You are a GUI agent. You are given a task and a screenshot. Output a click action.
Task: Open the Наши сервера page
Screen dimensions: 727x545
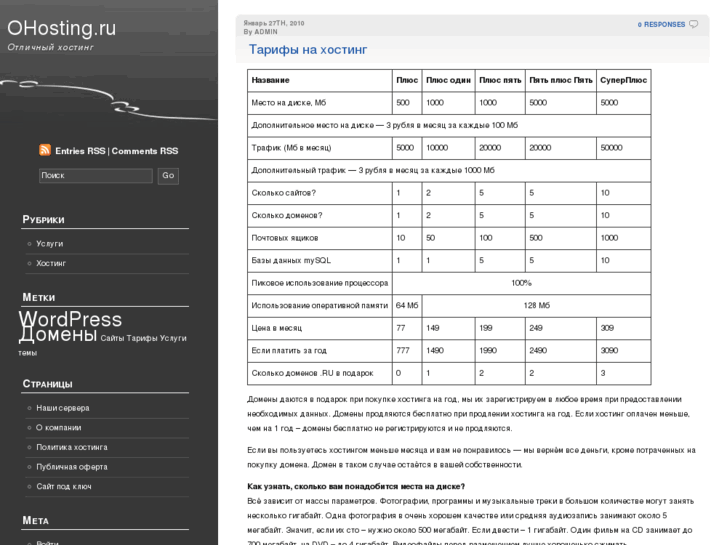(63, 408)
